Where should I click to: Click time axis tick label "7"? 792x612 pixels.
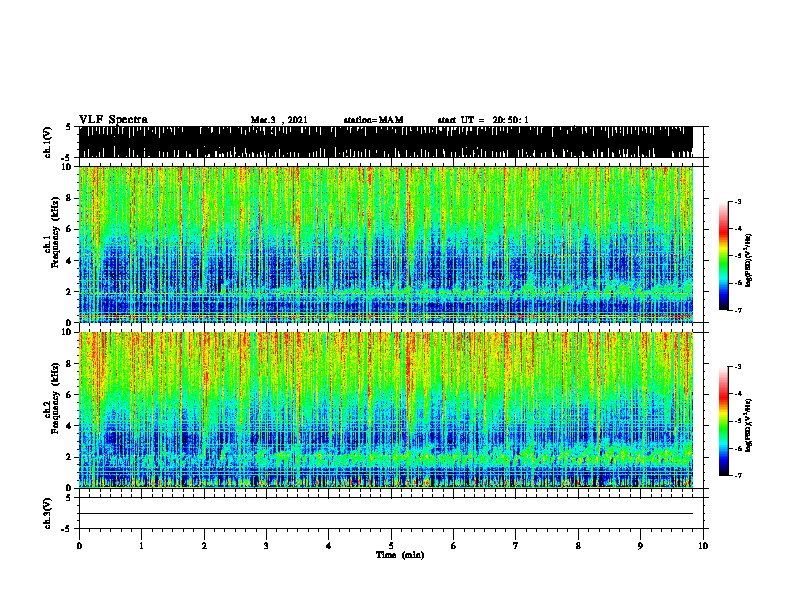[x=516, y=545]
